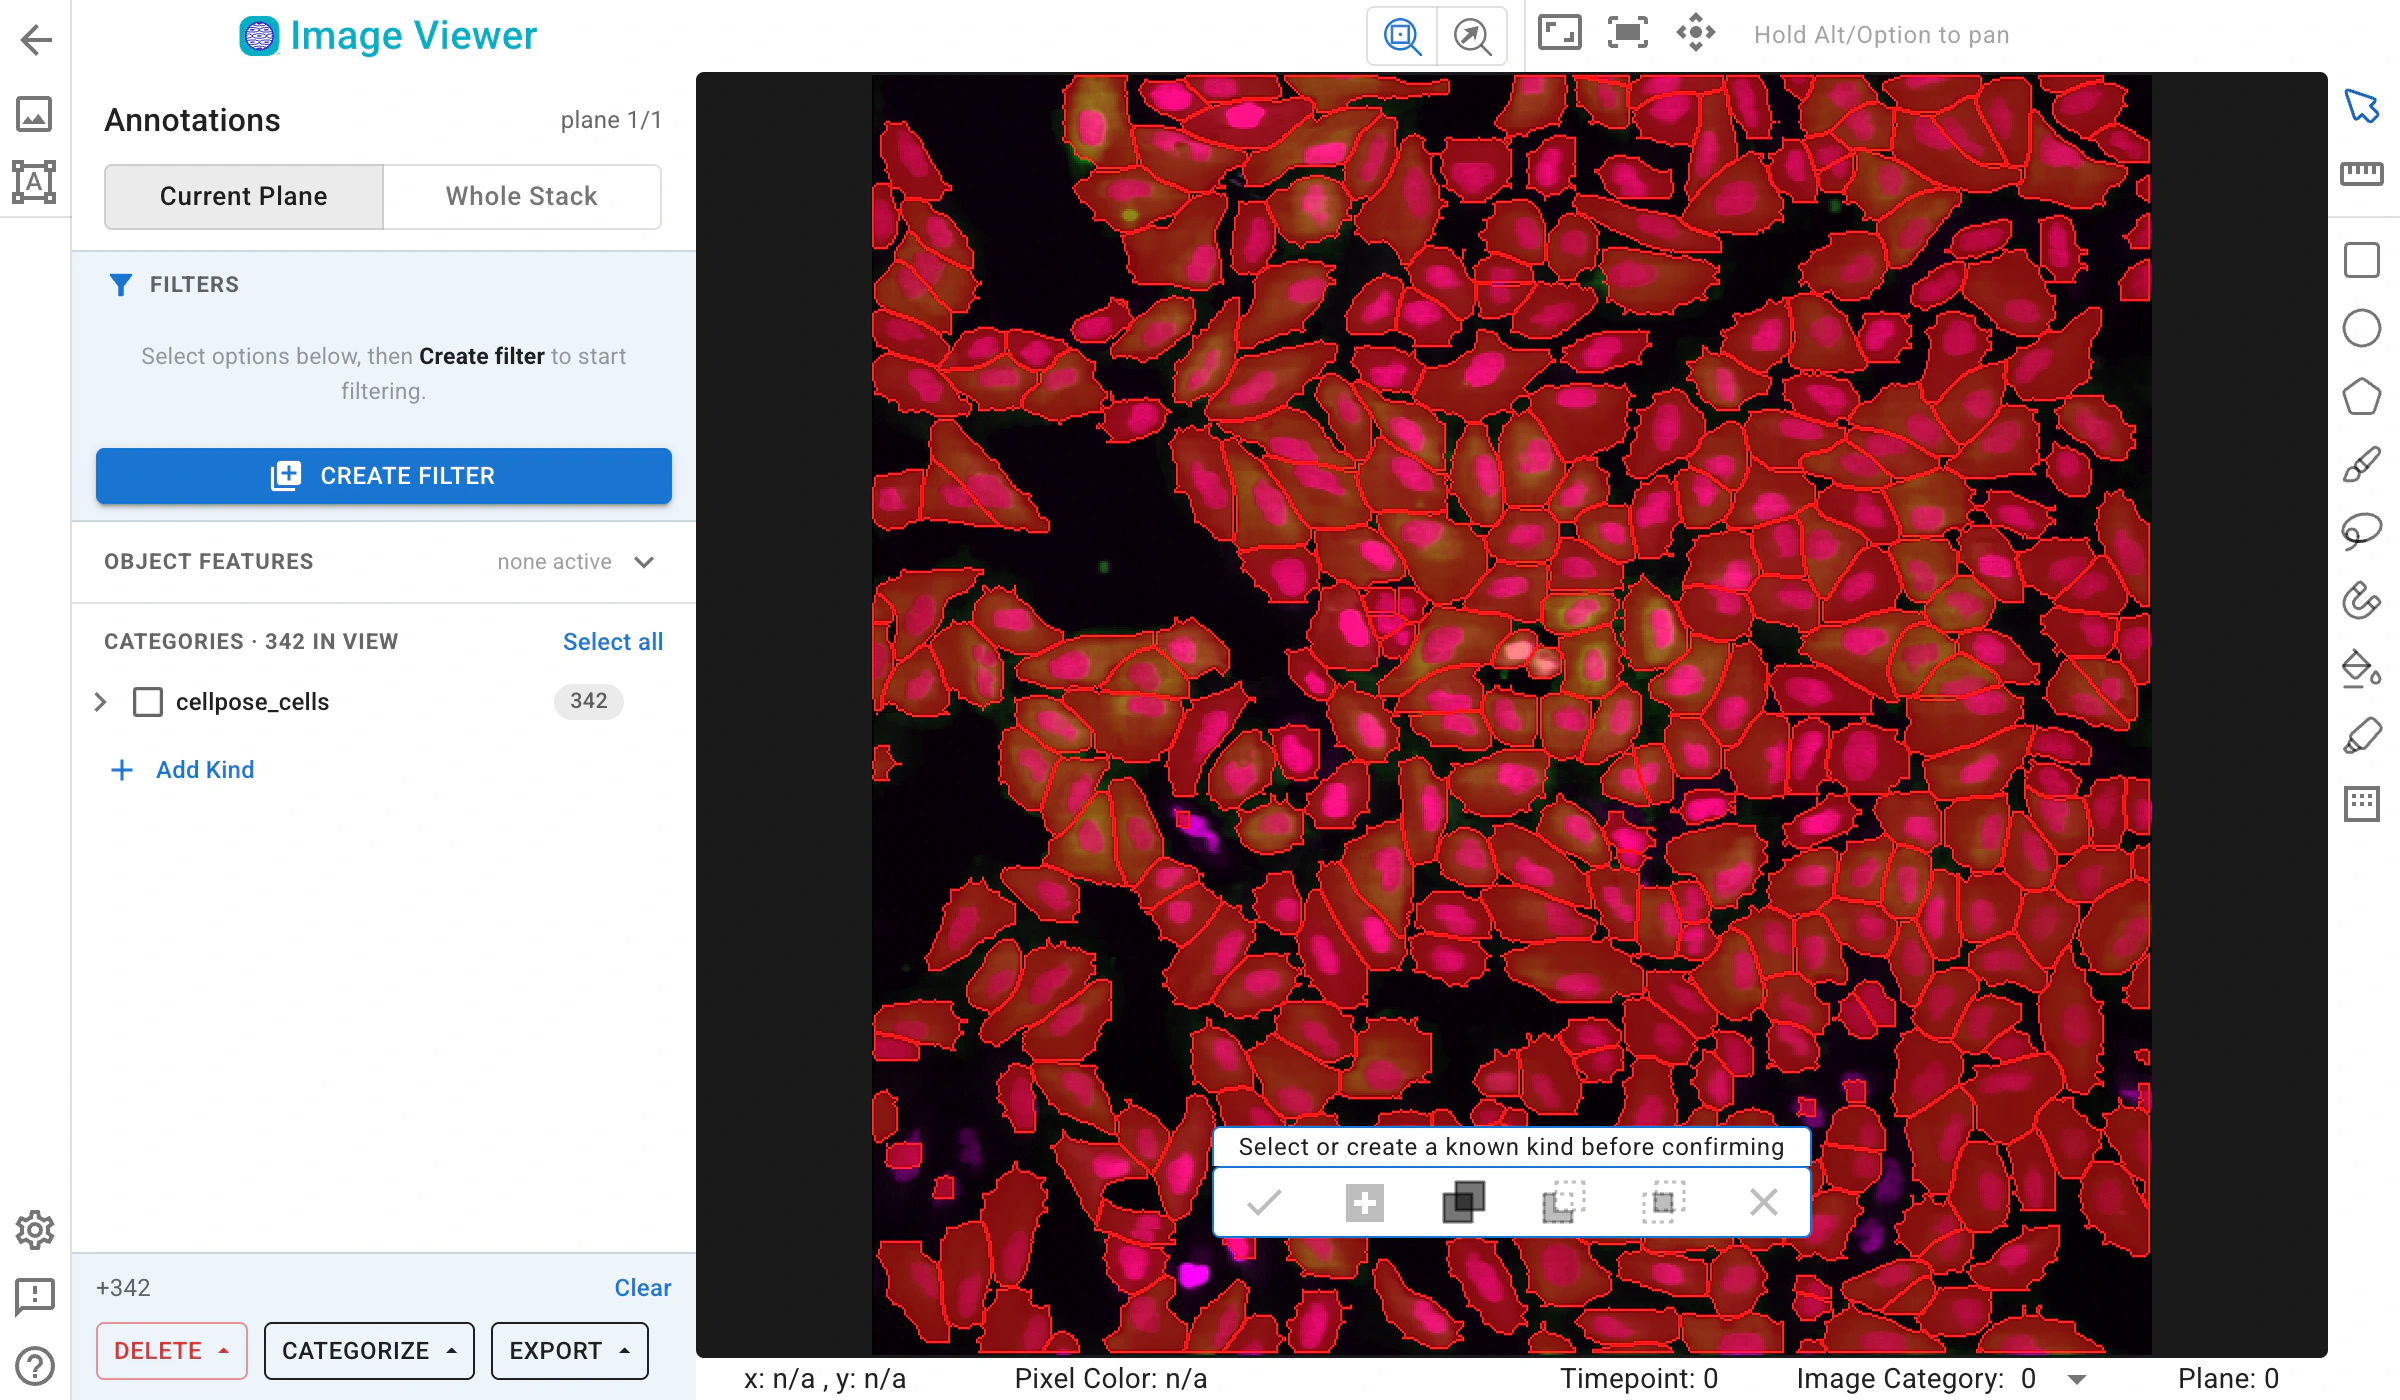Screen dimensions: 2400x1400
Task: Select the eraser tool
Action: pyautogui.click(x=2361, y=736)
